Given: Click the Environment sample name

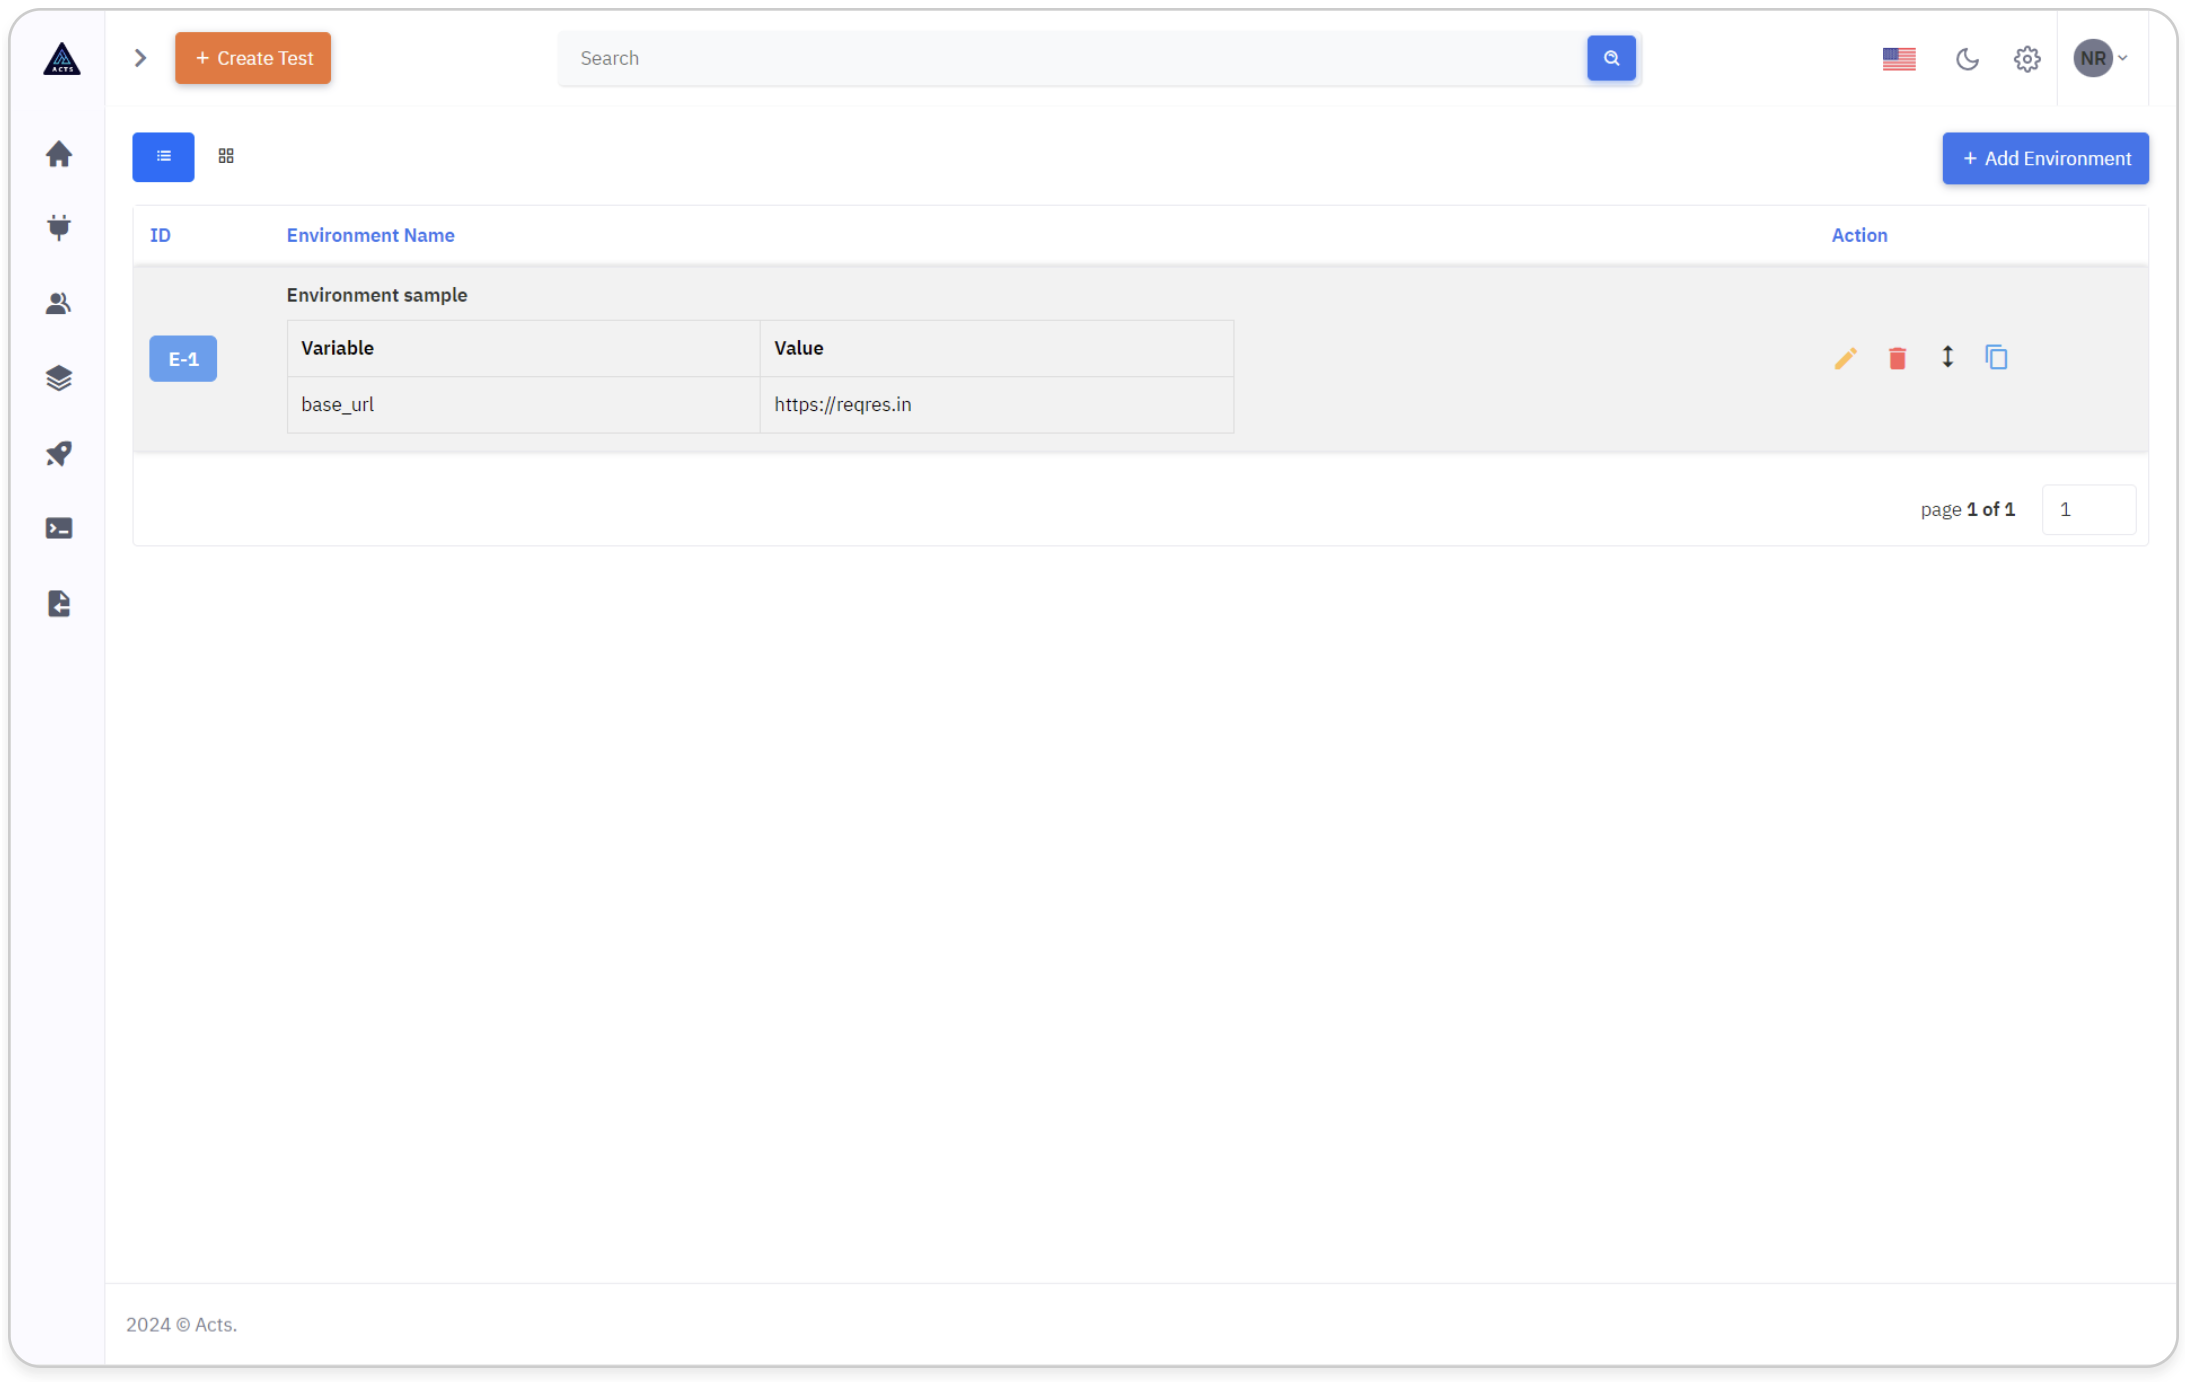Looking at the screenshot, I should pyautogui.click(x=377, y=295).
